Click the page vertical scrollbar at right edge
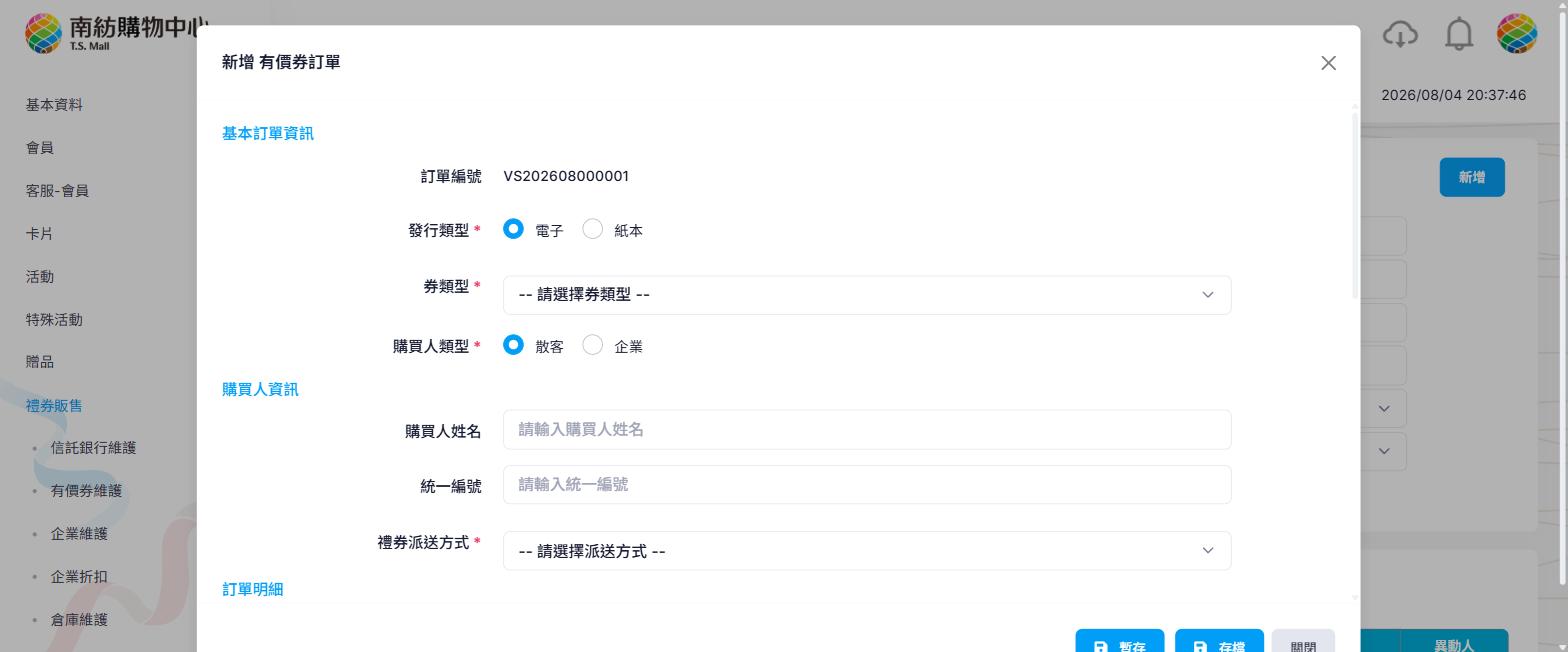Viewport: 1568px width, 652px height. [x=1563, y=300]
